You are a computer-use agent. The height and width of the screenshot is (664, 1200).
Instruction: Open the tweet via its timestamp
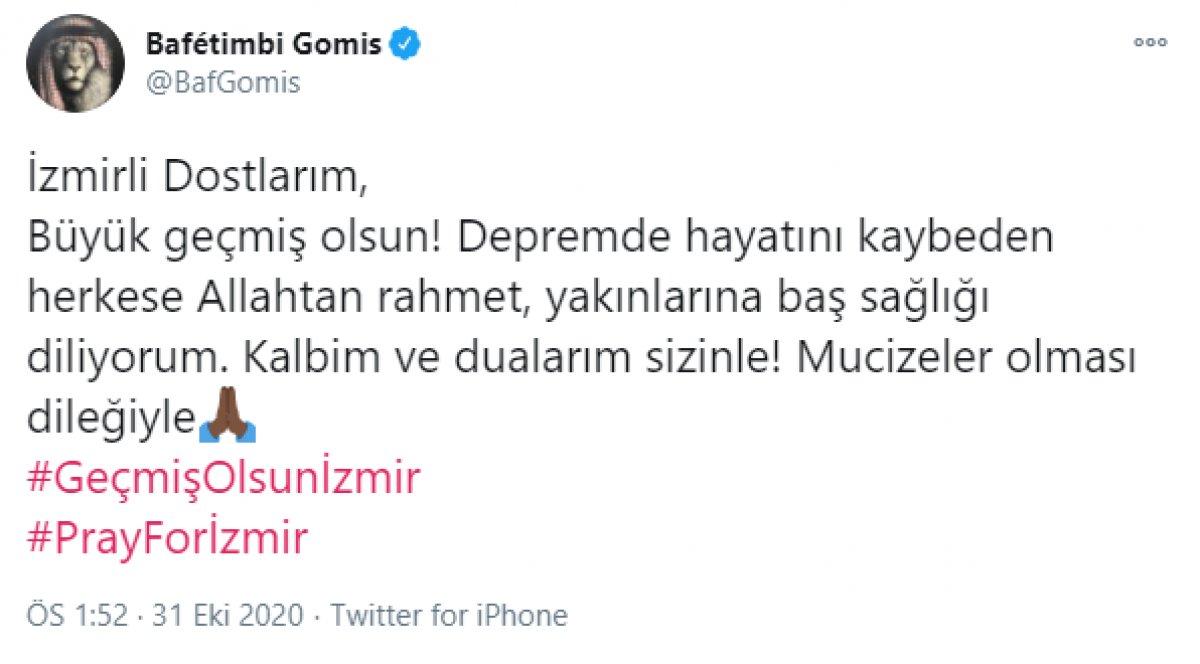pos(72,614)
